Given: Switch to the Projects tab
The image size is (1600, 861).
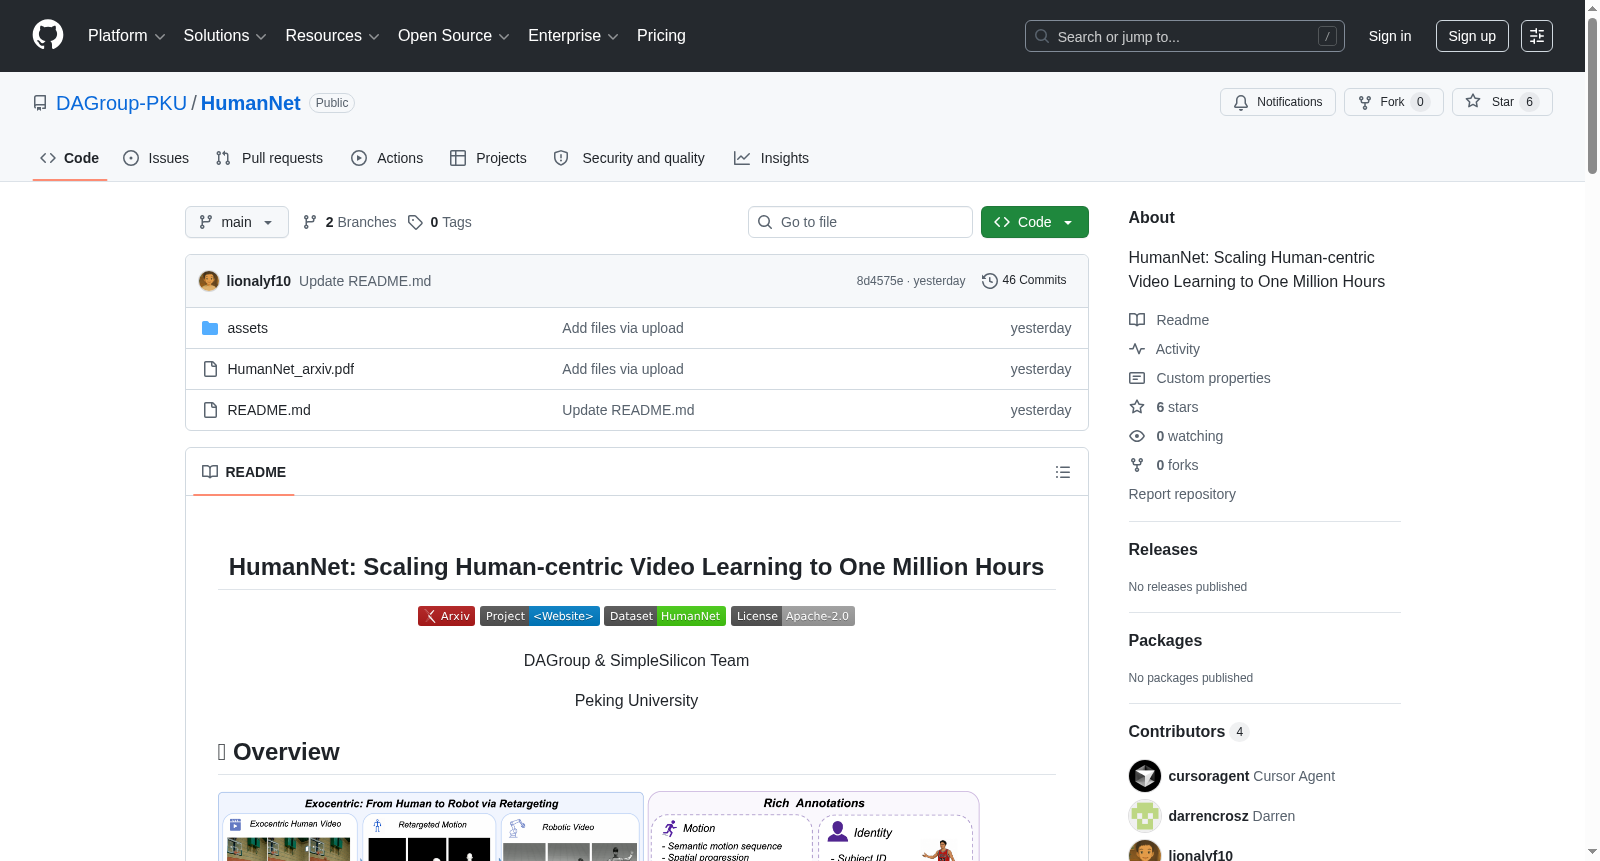Looking at the screenshot, I should 488,158.
